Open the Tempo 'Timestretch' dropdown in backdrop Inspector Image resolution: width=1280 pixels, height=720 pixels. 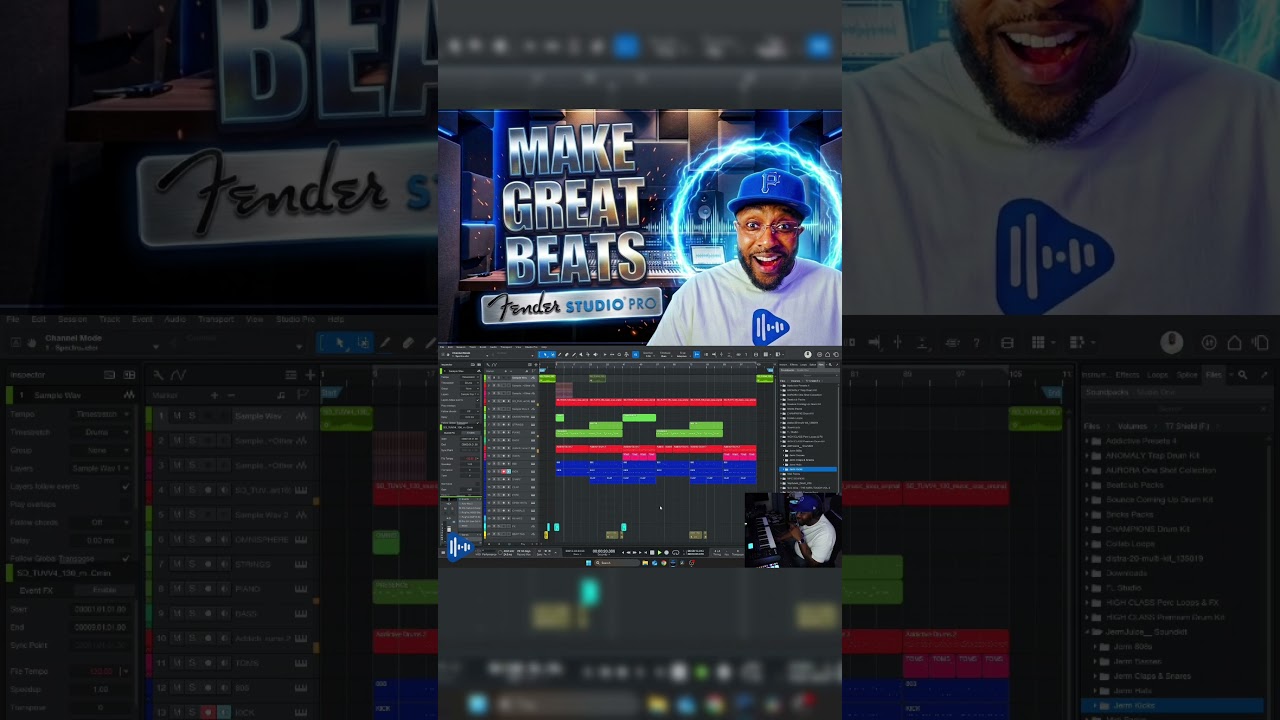pyautogui.click(x=103, y=414)
